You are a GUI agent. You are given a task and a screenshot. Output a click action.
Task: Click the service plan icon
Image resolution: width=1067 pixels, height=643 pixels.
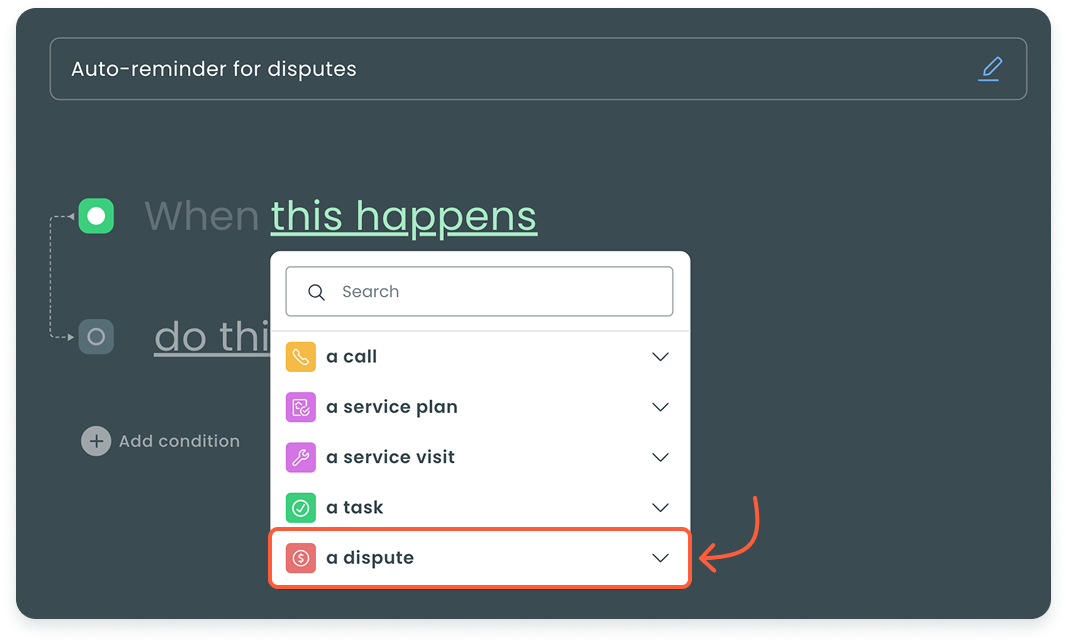301,407
